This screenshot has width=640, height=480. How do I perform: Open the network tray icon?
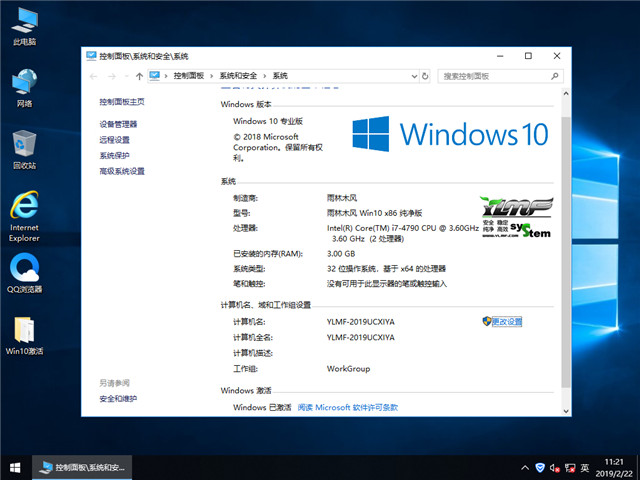click(570, 468)
